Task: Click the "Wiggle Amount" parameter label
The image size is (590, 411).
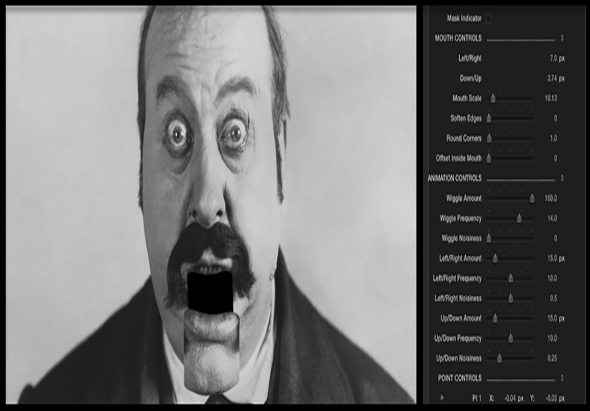Action: click(464, 198)
